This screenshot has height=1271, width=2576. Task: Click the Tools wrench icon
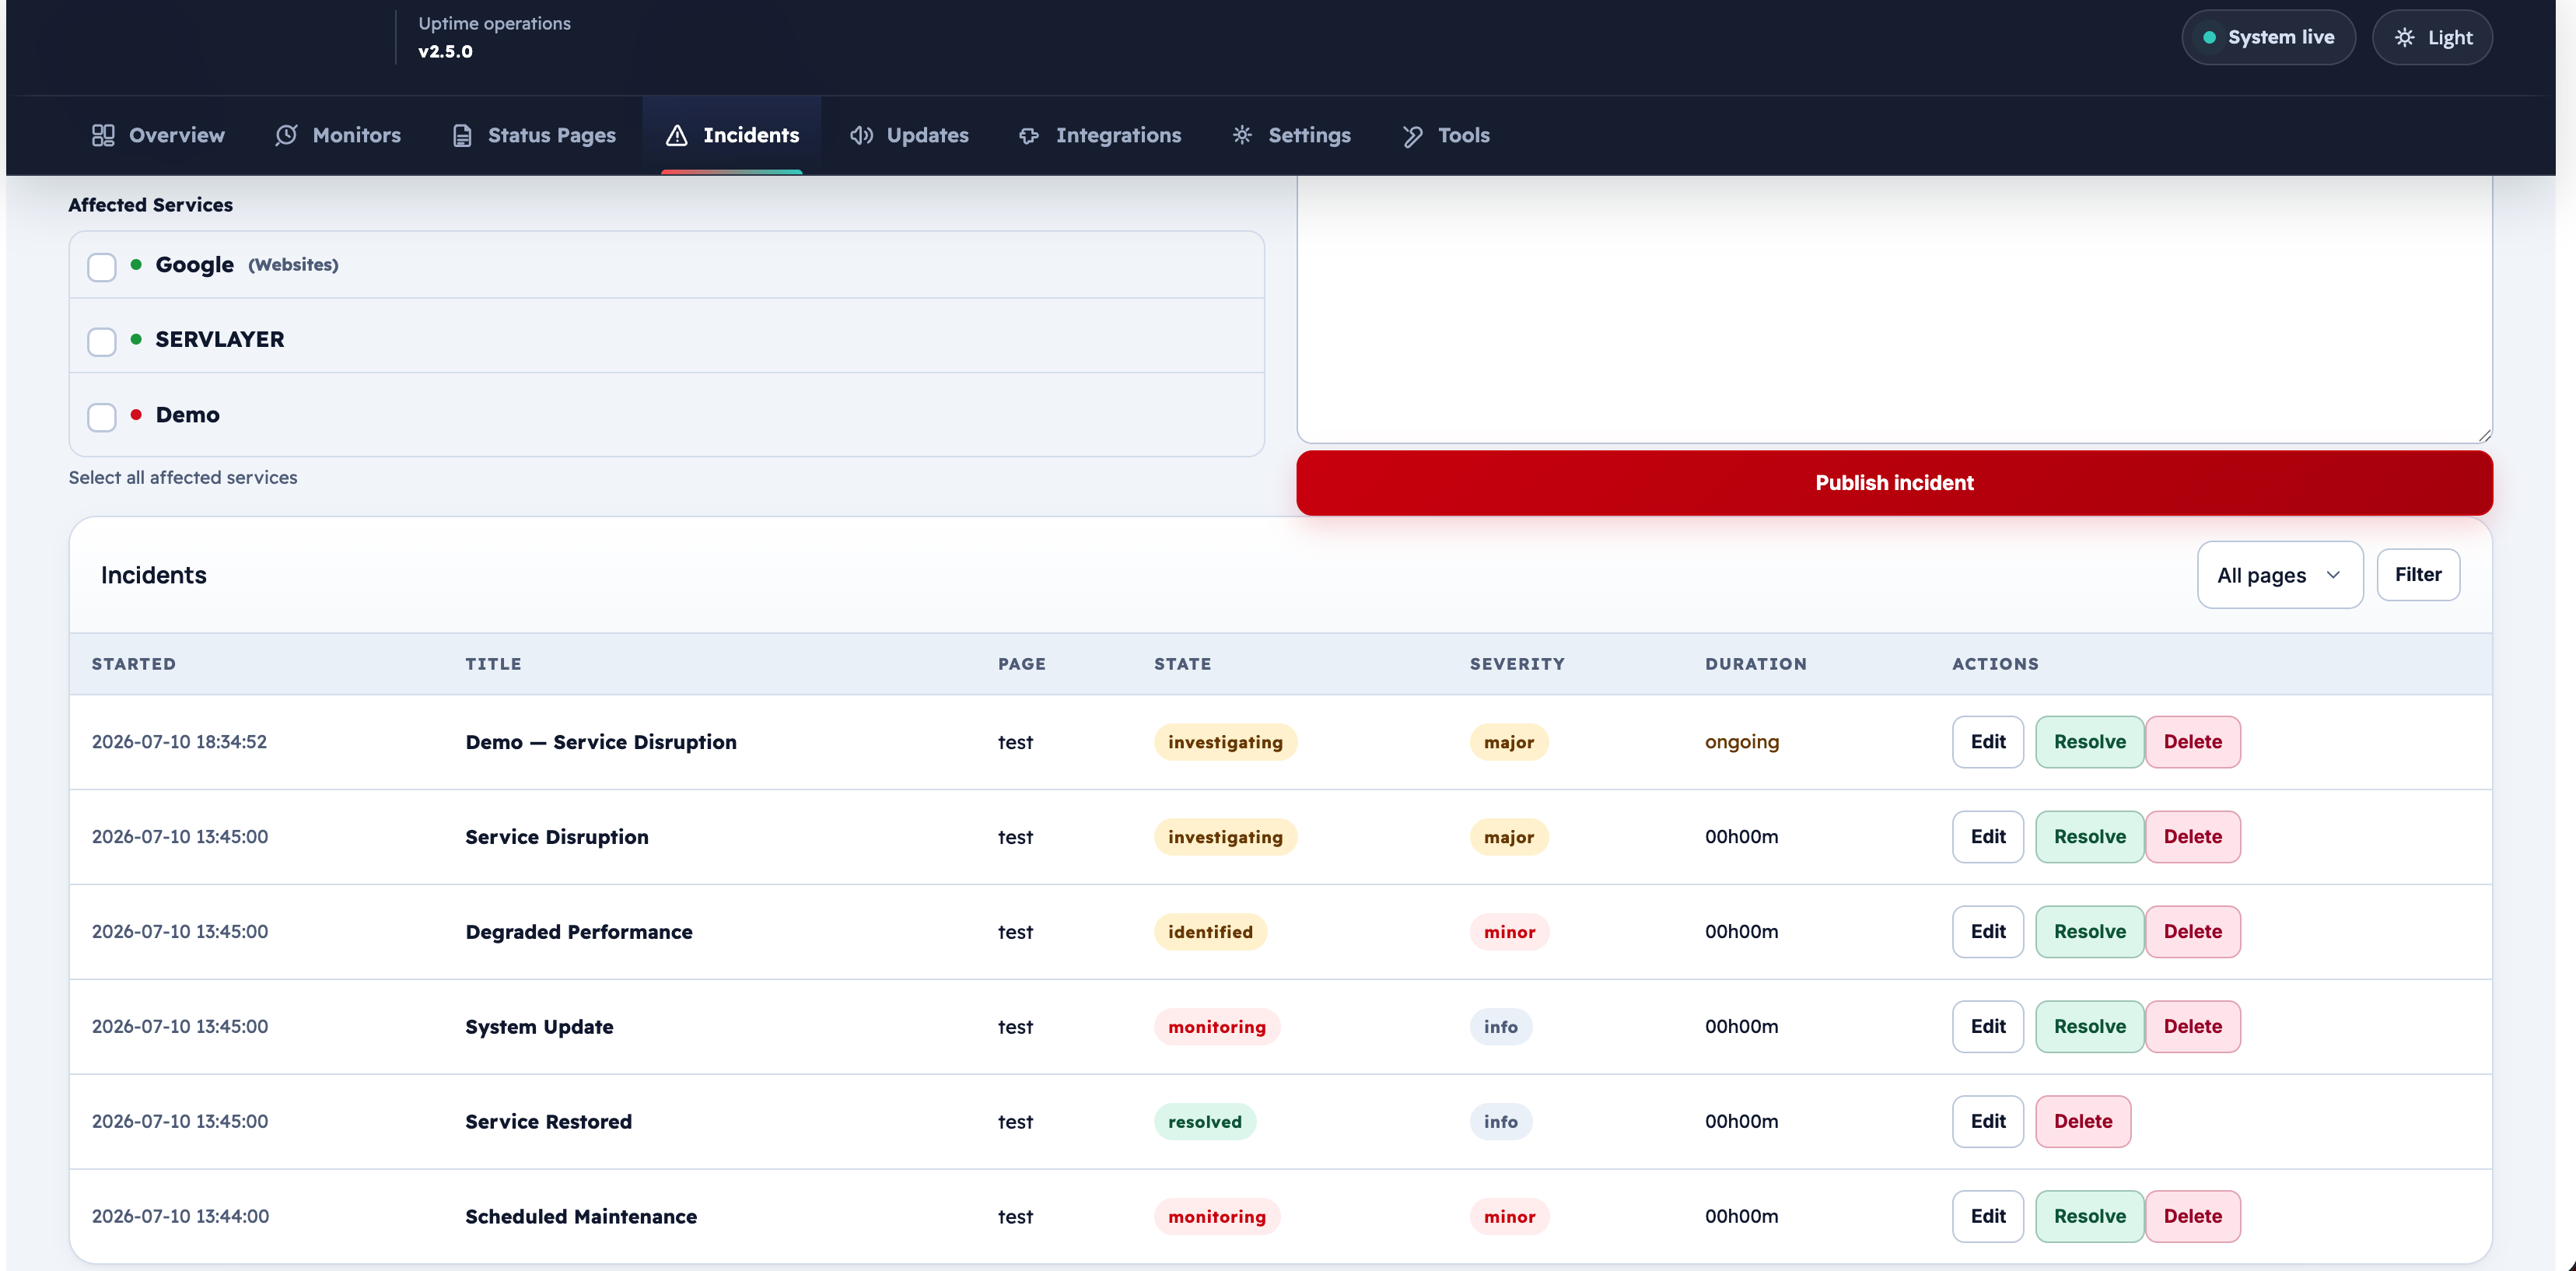point(1412,135)
